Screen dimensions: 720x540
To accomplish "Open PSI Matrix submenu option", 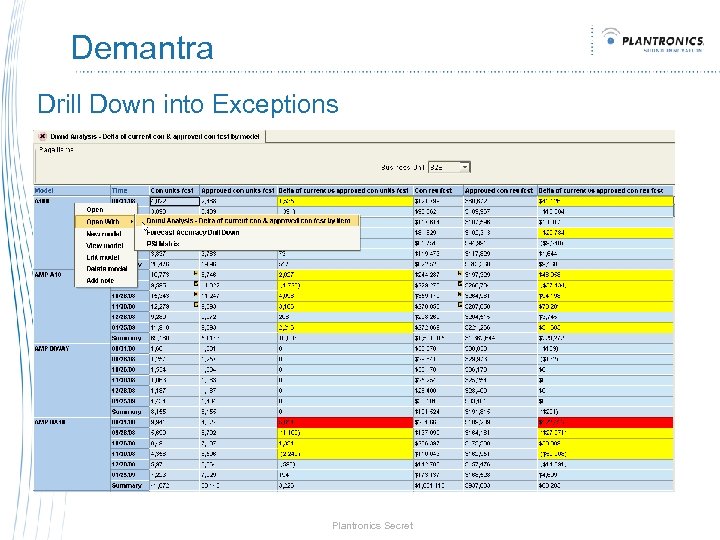I will (x=248, y=244).
